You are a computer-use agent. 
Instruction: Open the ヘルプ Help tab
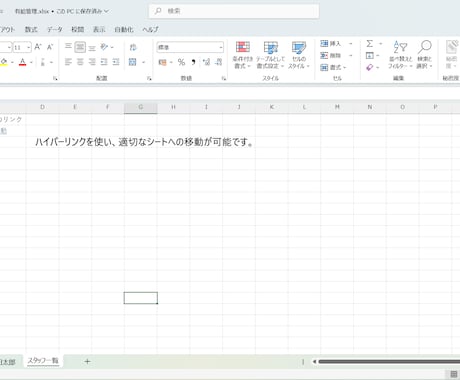point(150,29)
